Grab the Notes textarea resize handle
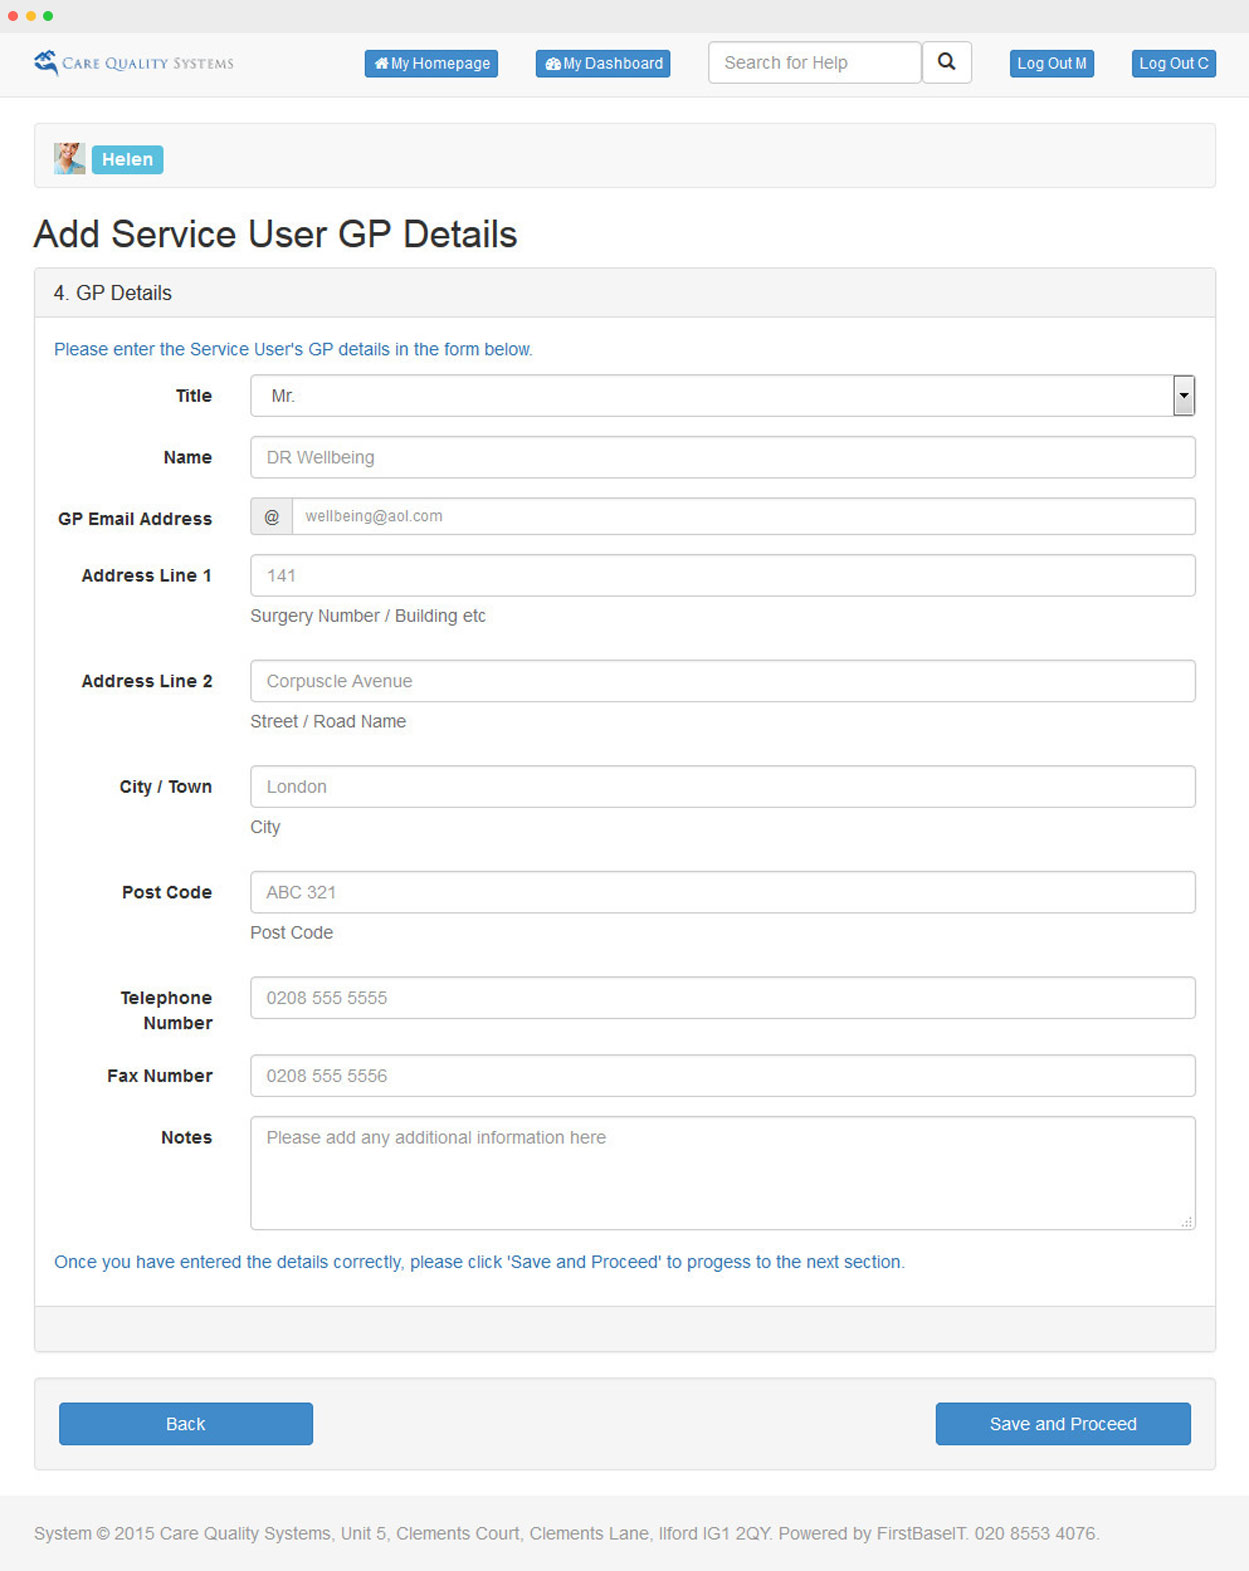 [x=1187, y=1222]
